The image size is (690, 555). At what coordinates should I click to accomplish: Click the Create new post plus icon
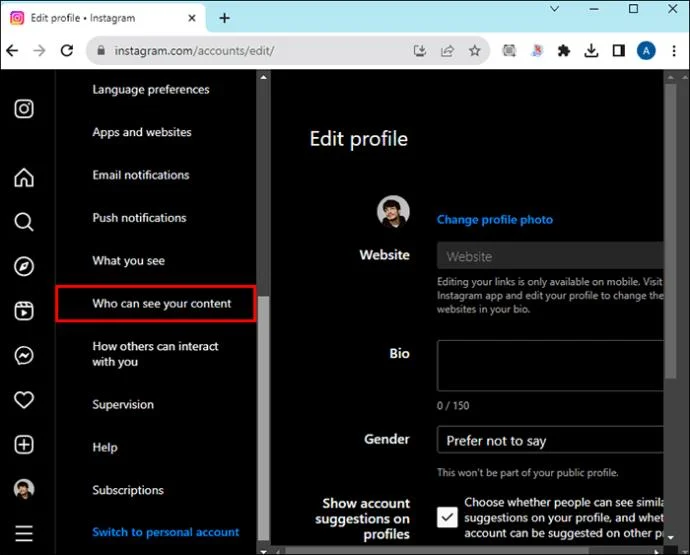[24, 444]
